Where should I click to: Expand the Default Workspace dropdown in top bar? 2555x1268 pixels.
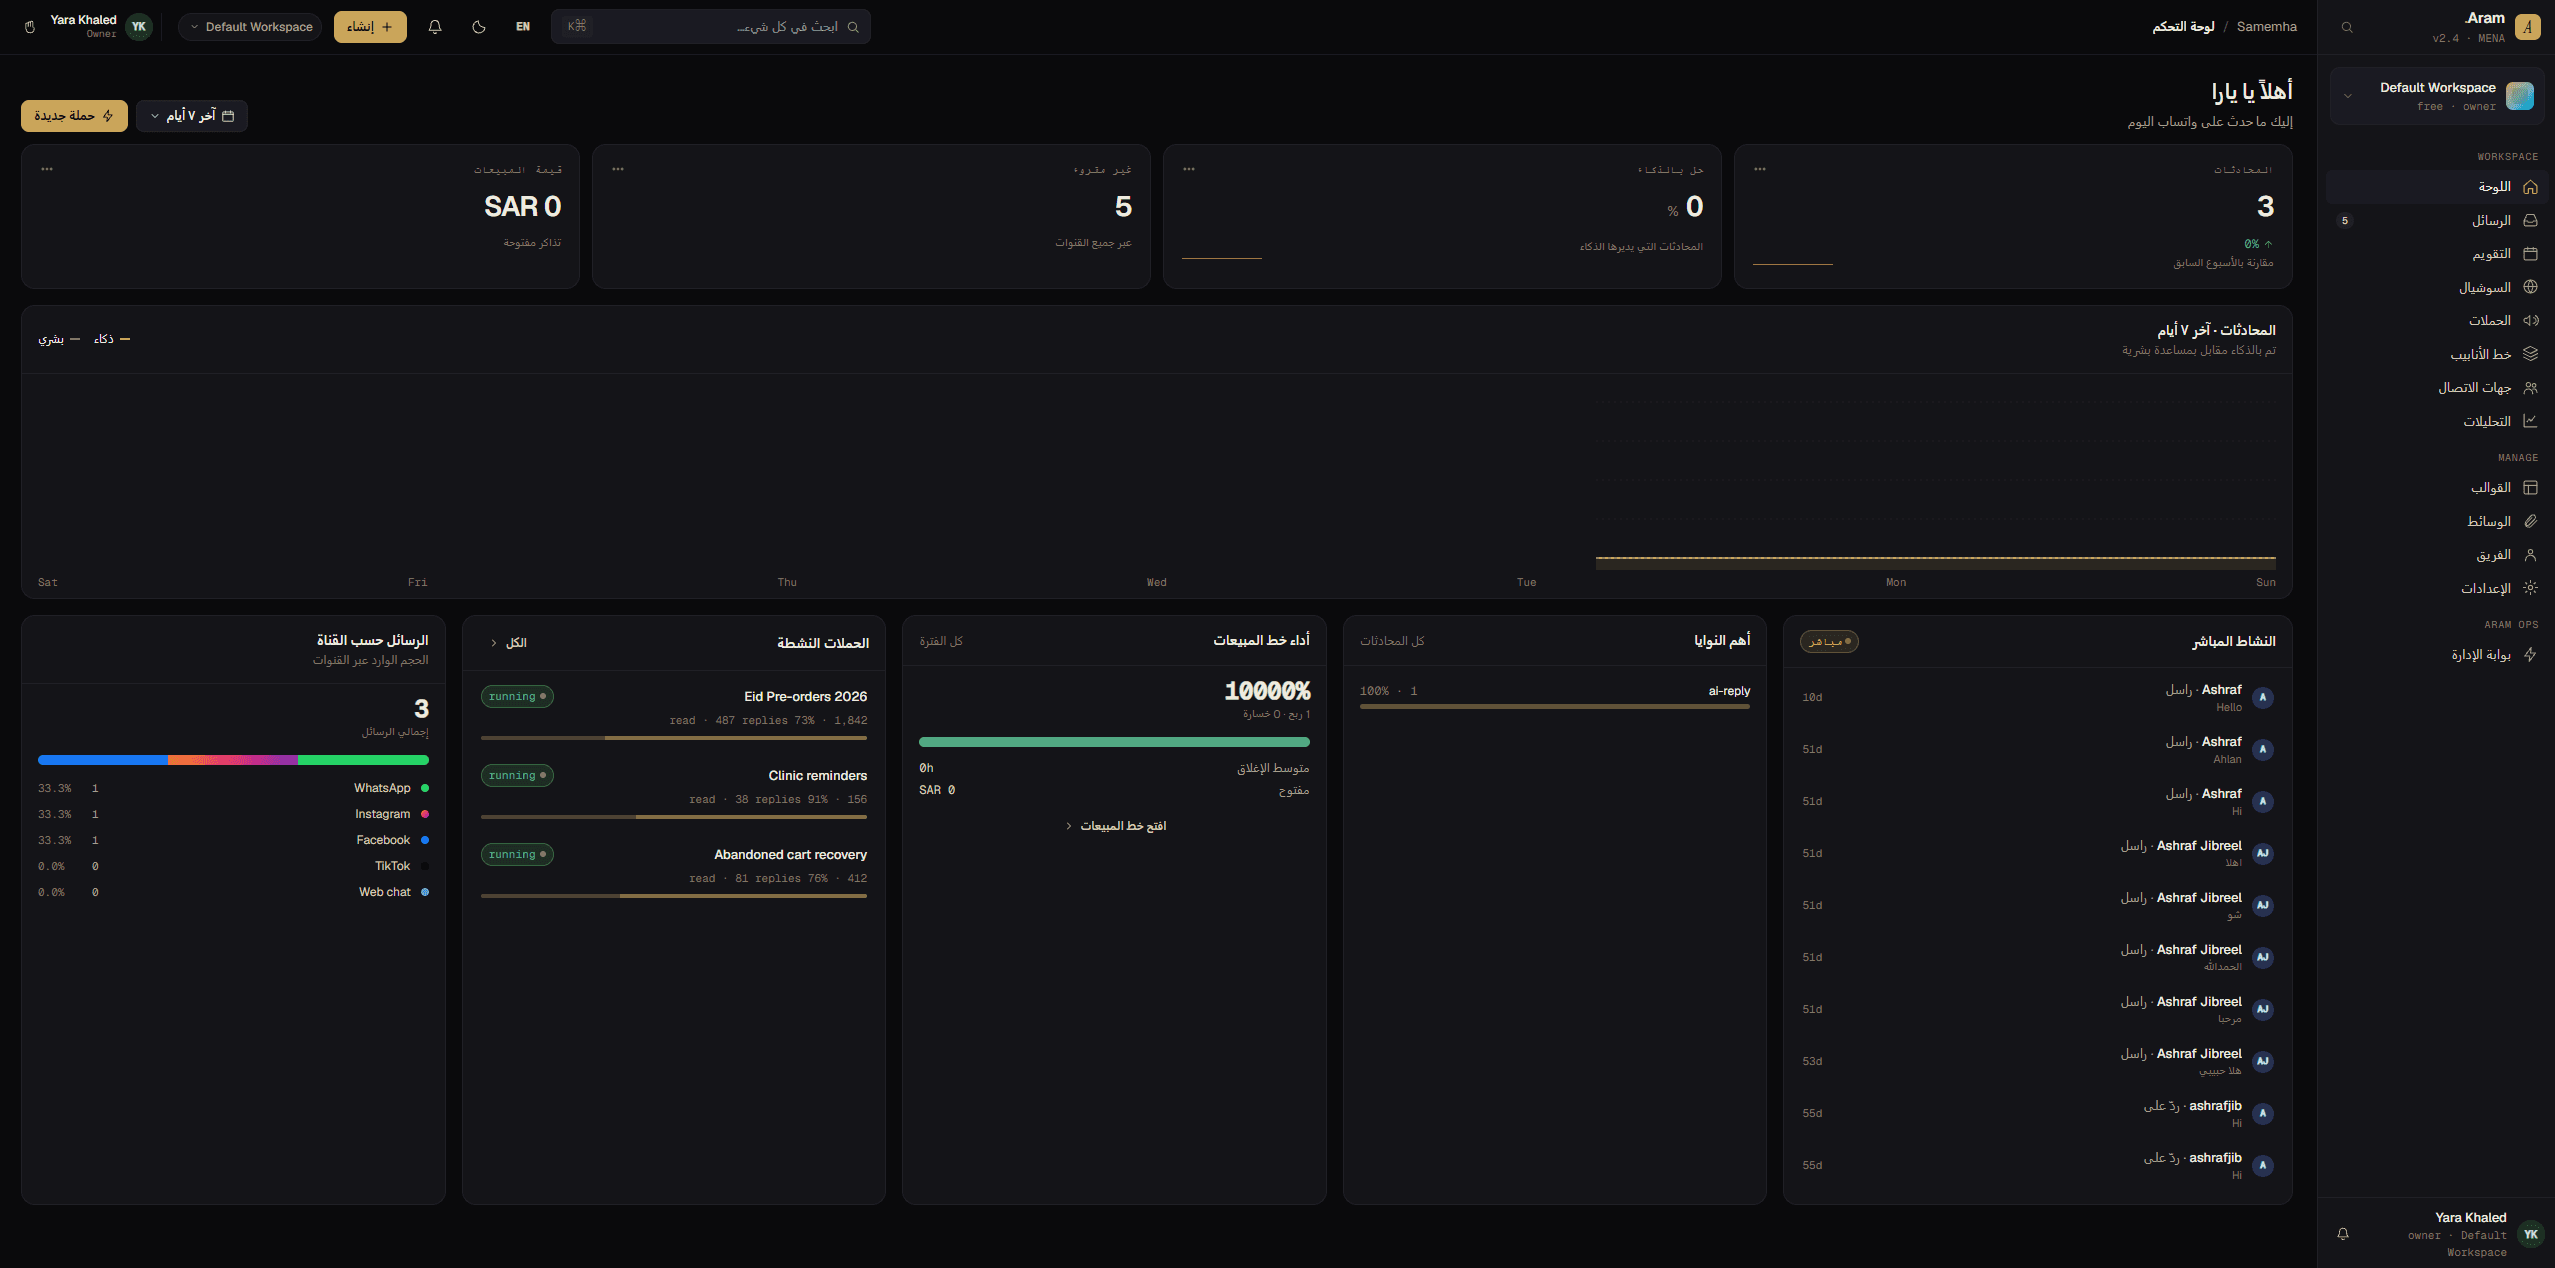pyautogui.click(x=251, y=27)
